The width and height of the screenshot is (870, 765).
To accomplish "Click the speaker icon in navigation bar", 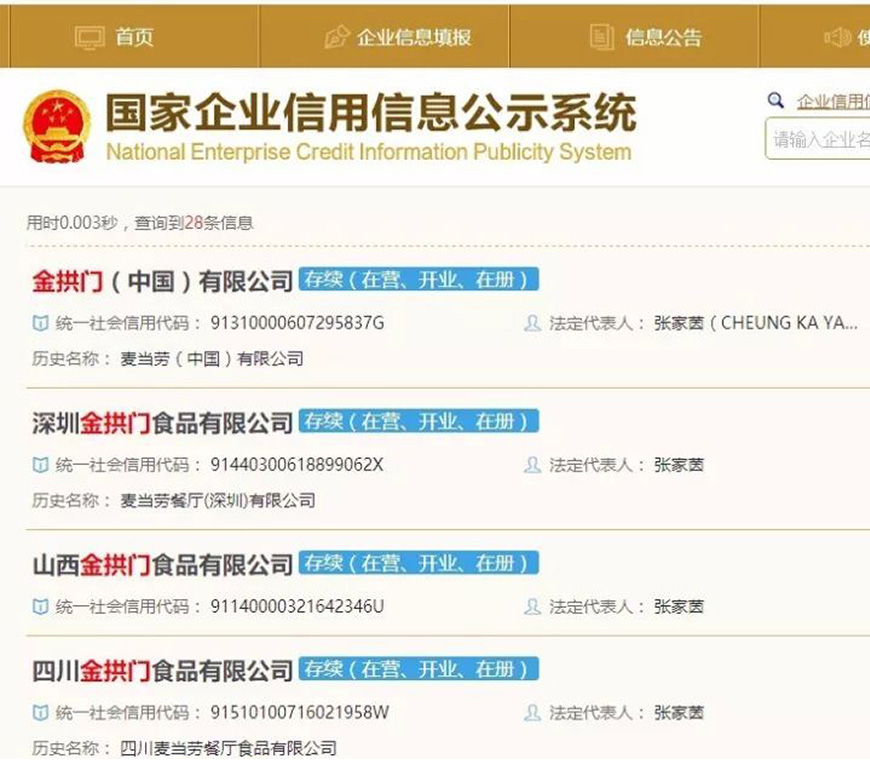I will [x=836, y=37].
